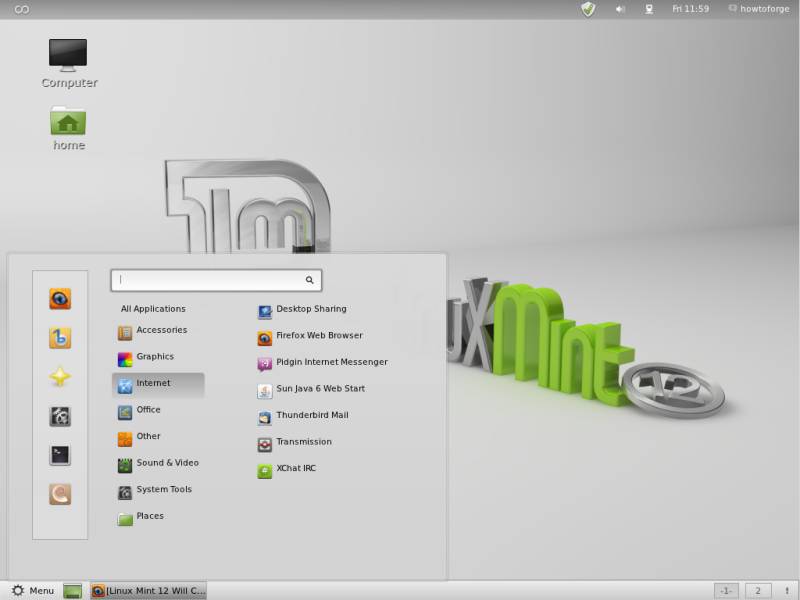Click the yellow star favorites icon
This screenshot has height=600, width=800.
(x=60, y=377)
